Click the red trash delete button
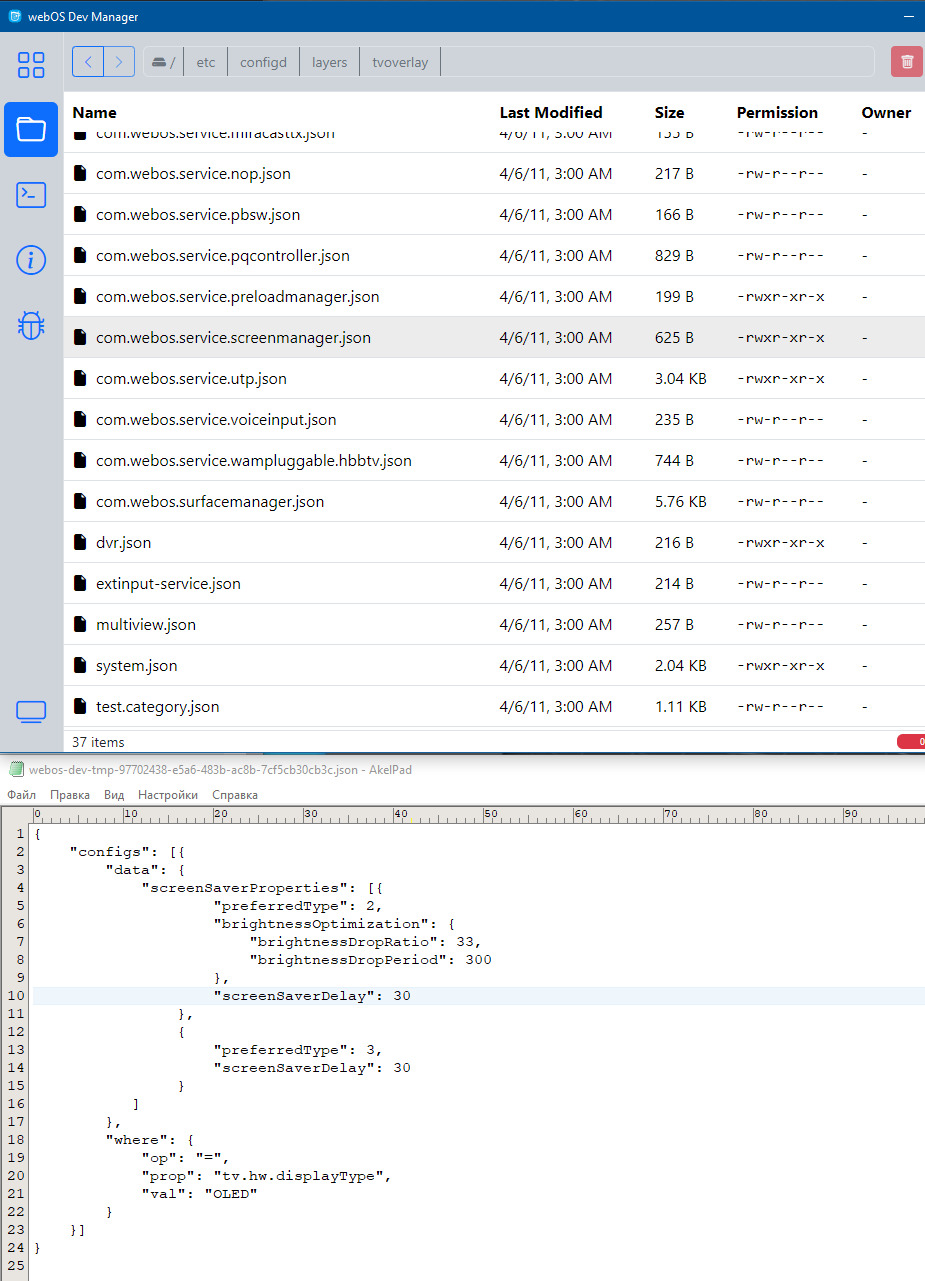Image resolution: width=925 pixels, height=1281 pixels. [x=906, y=62]
